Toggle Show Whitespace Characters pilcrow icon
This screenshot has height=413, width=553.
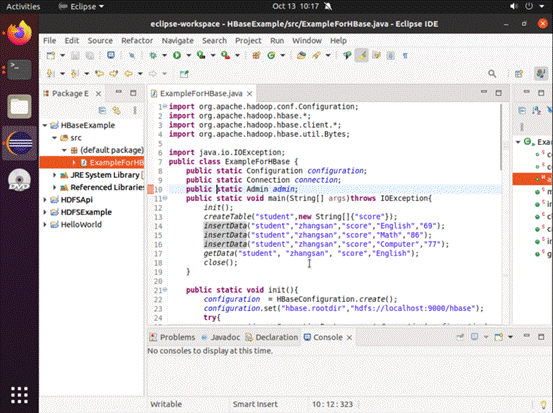coord(405,56)
